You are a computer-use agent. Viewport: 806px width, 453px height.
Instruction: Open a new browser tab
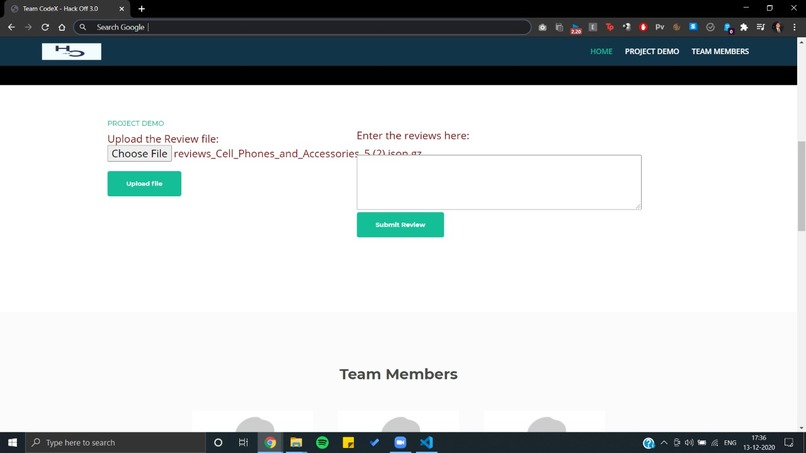click(x=141, y=9)
